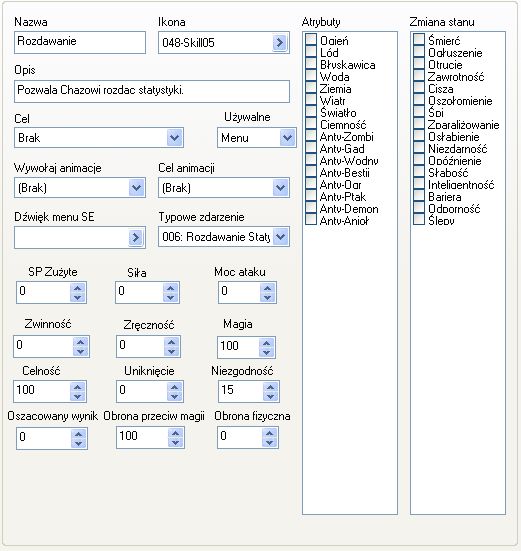
Task: Toggle the Ślepy state checkbox
Action: (x=419, y=219)
